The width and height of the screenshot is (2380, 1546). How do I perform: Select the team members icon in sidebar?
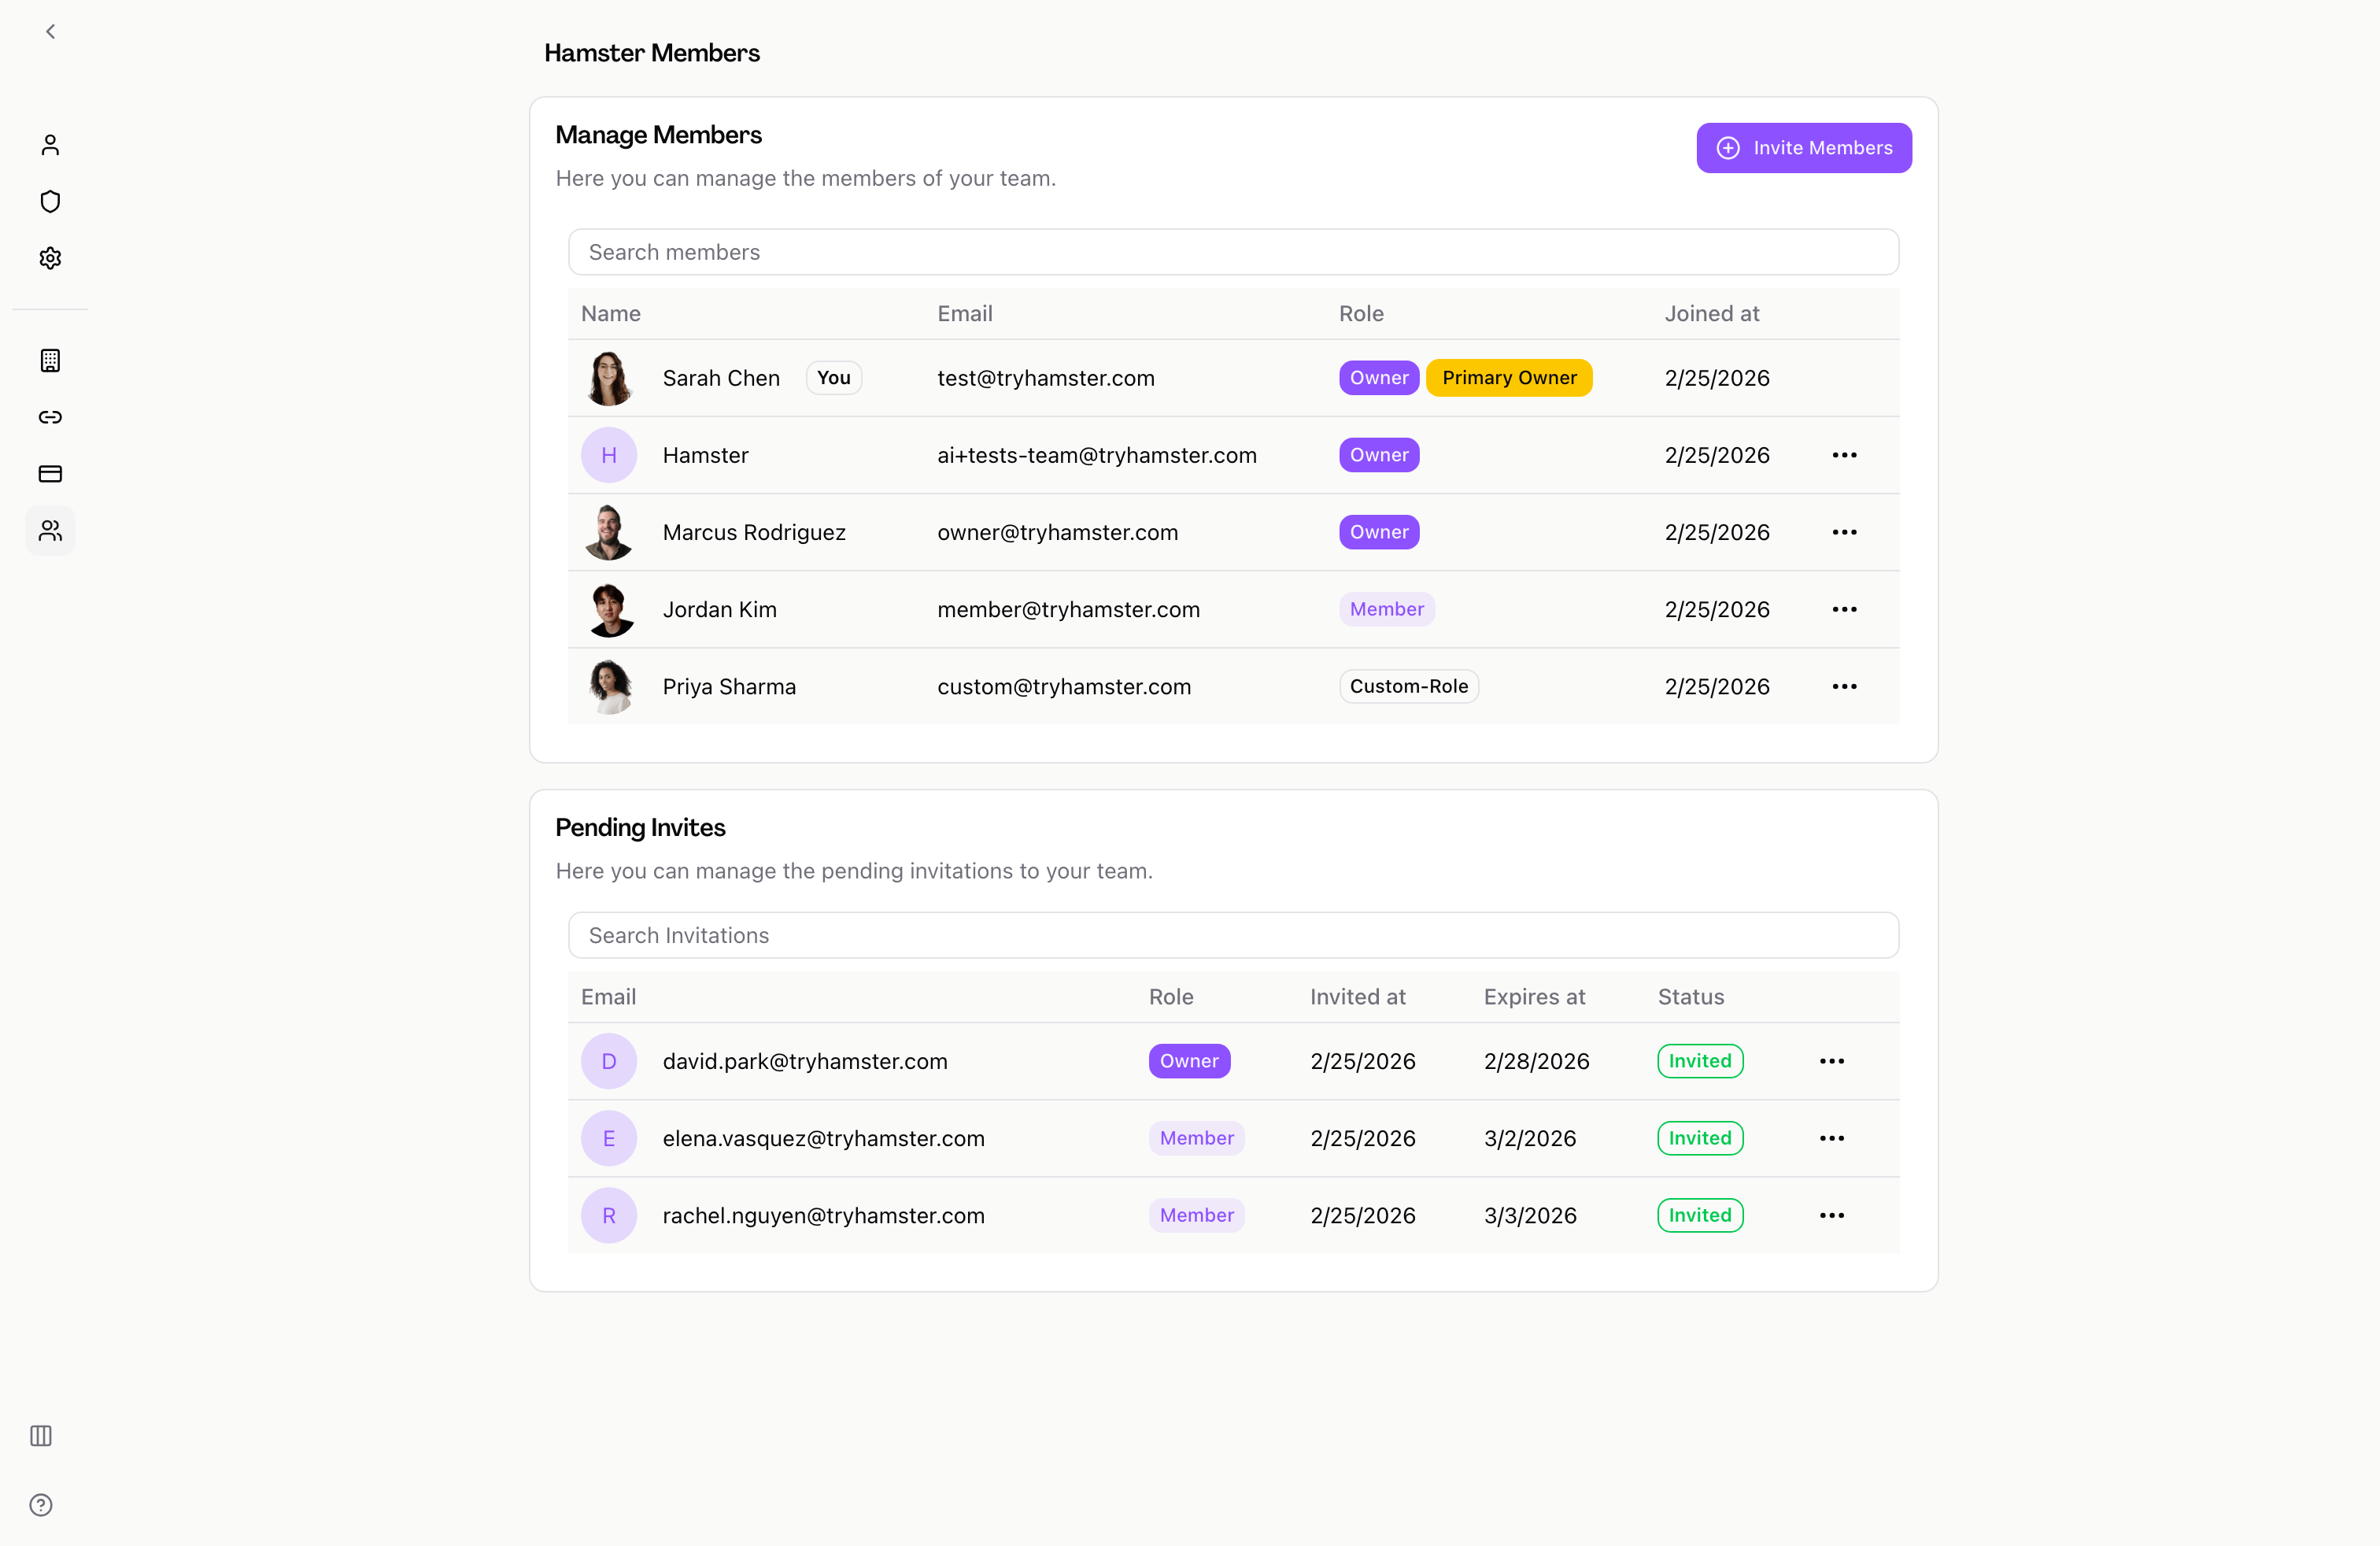click(50, 530)
